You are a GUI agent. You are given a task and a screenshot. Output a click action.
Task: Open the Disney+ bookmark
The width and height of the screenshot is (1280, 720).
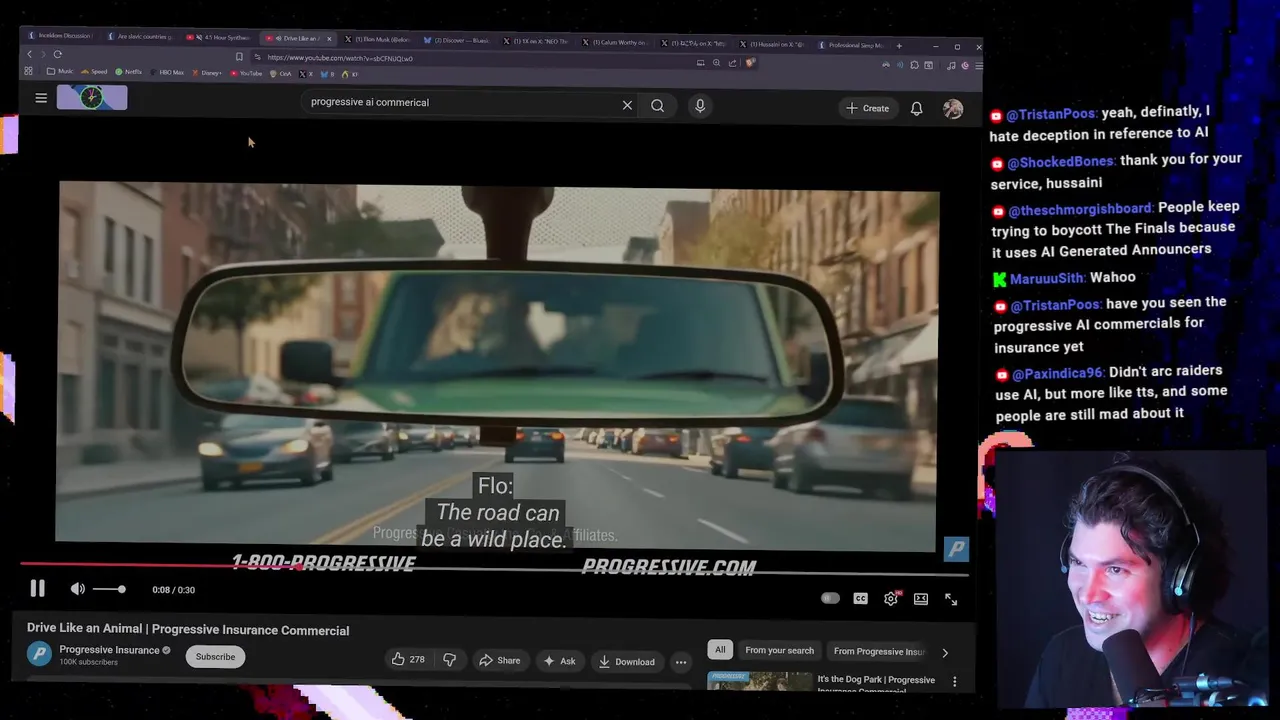206,73
